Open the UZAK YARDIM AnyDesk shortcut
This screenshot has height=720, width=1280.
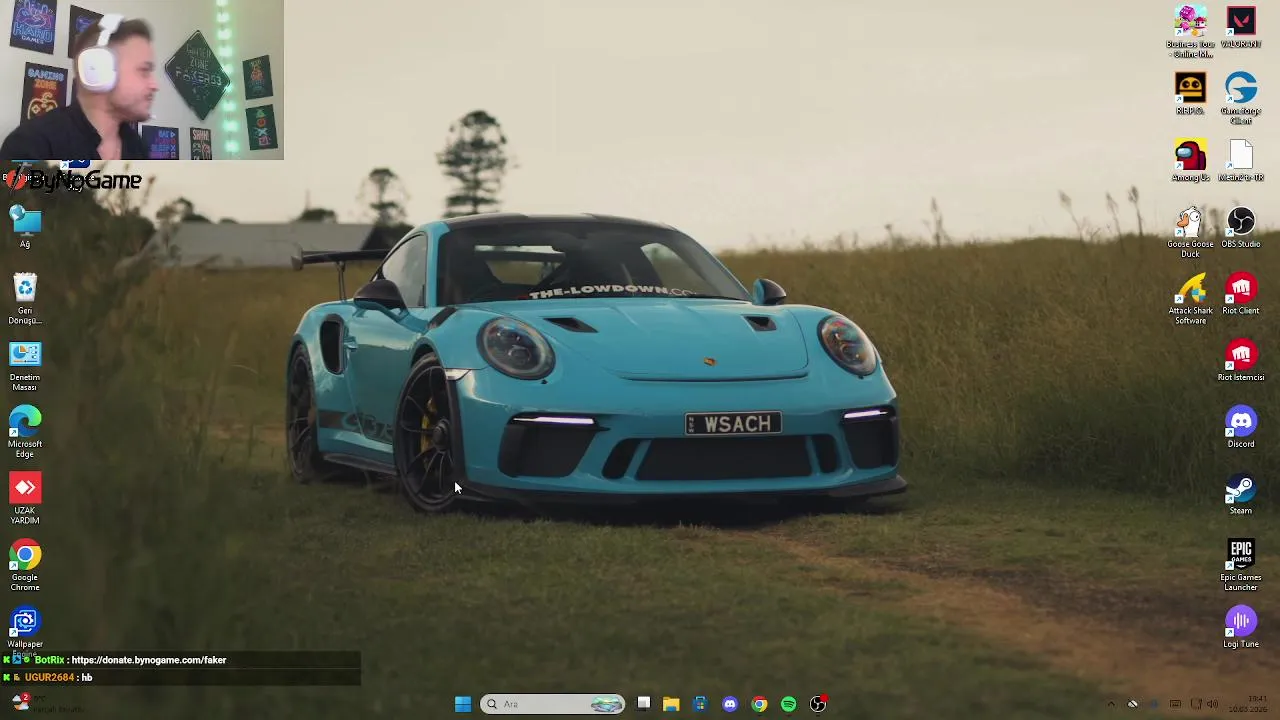(25, 498)
